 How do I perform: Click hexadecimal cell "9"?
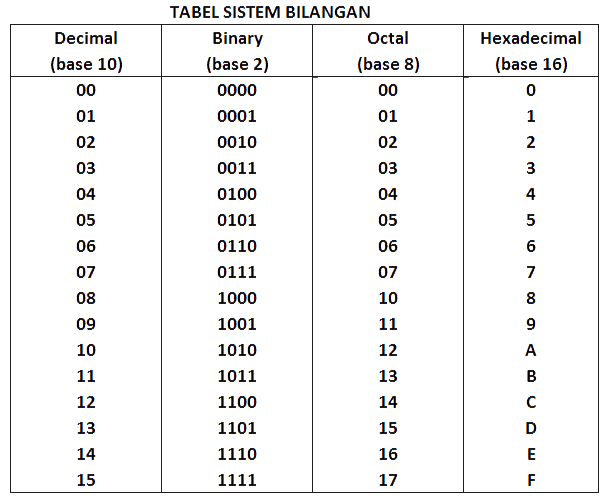point(531,324)
